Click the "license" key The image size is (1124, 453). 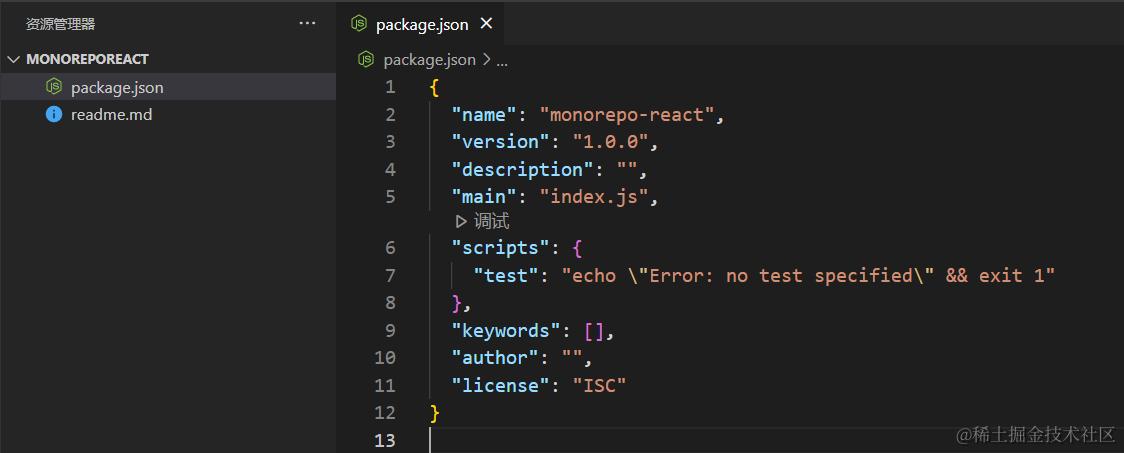click(500, 386)
